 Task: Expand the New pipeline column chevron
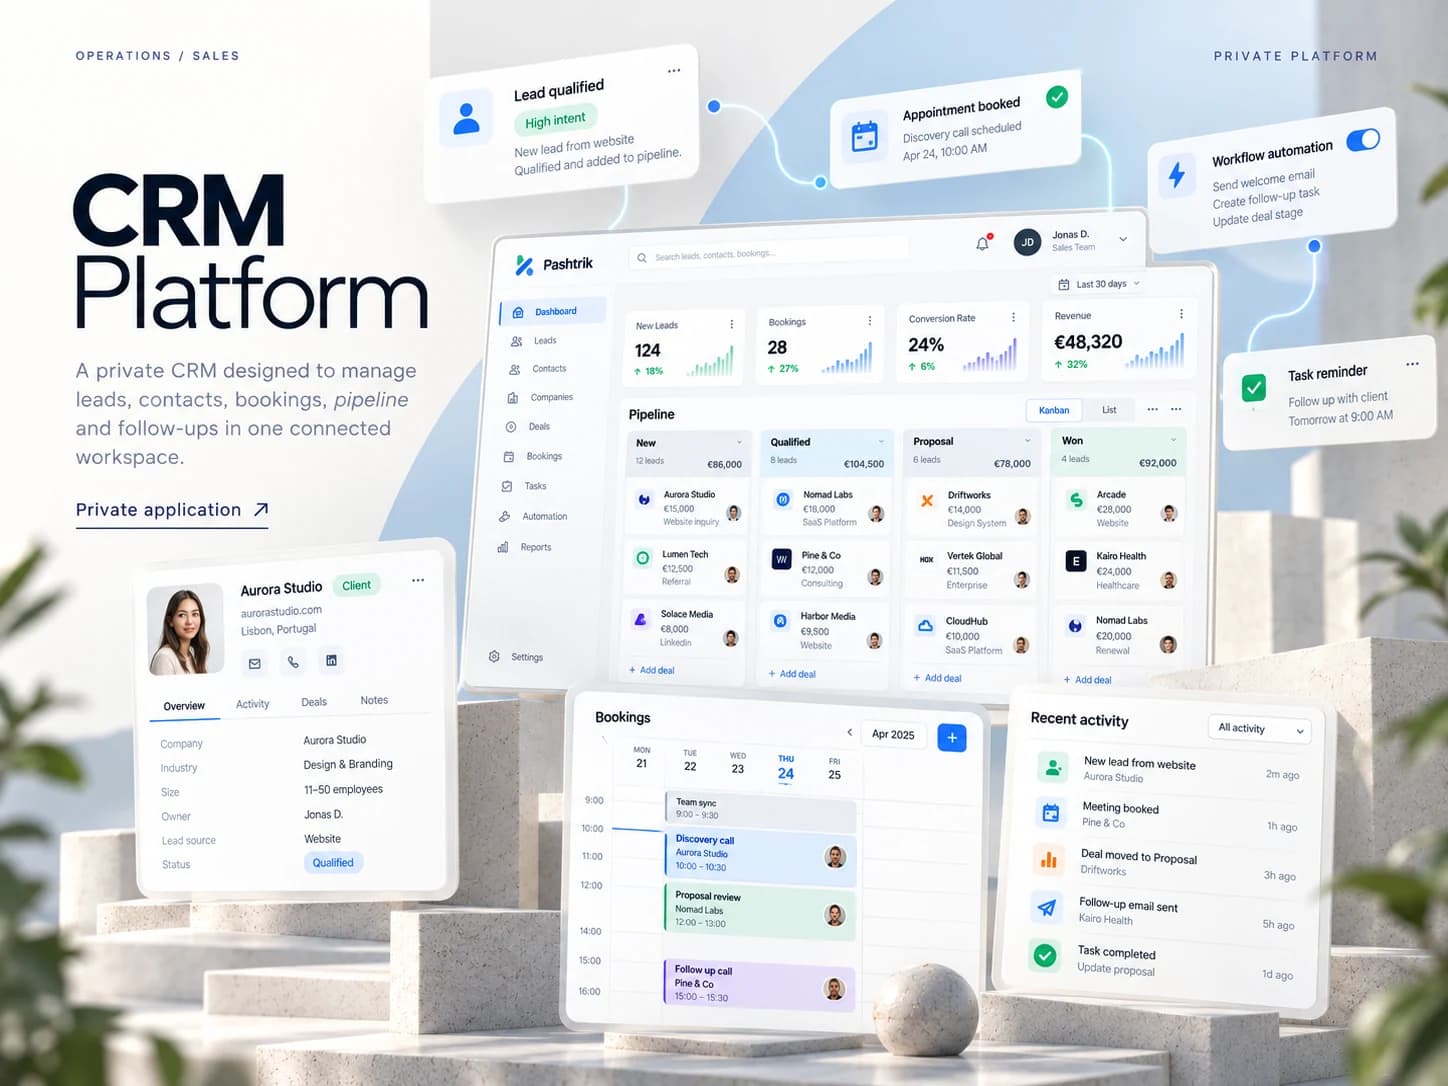pyautogui.click(x=740, y=442)
